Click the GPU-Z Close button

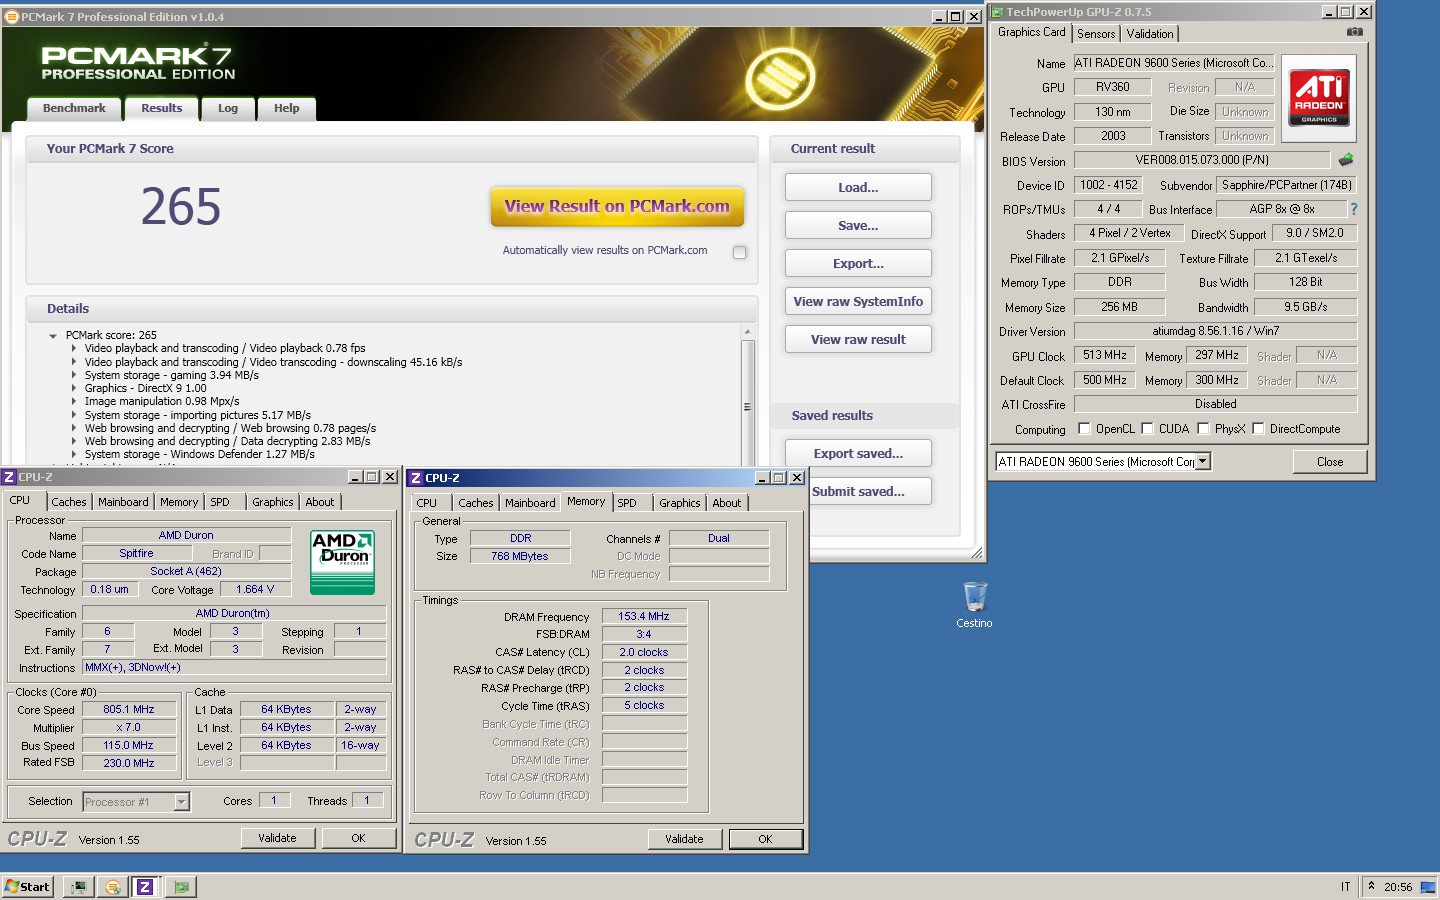[x=1329, y=461]
